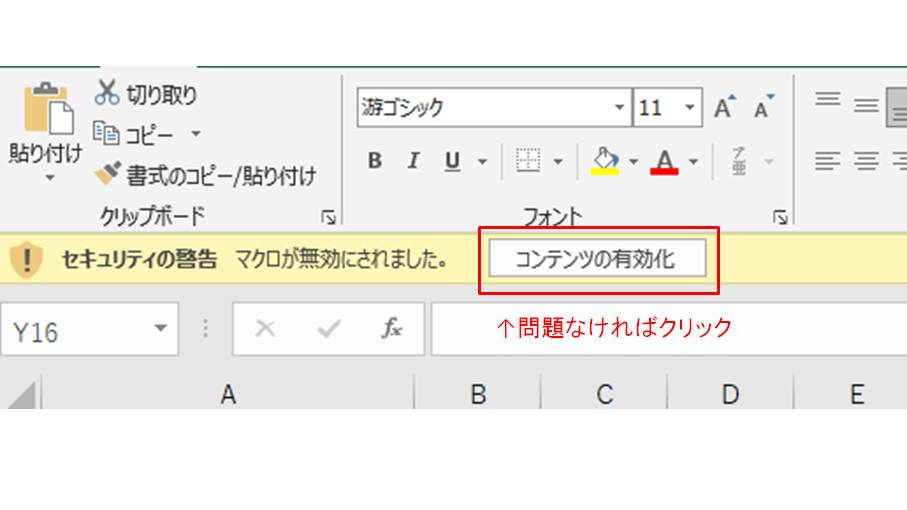Screen dimensions: 907x510
Task: Click the phonetic guide (ふりがな) icon
Action: tap(739, 161)
